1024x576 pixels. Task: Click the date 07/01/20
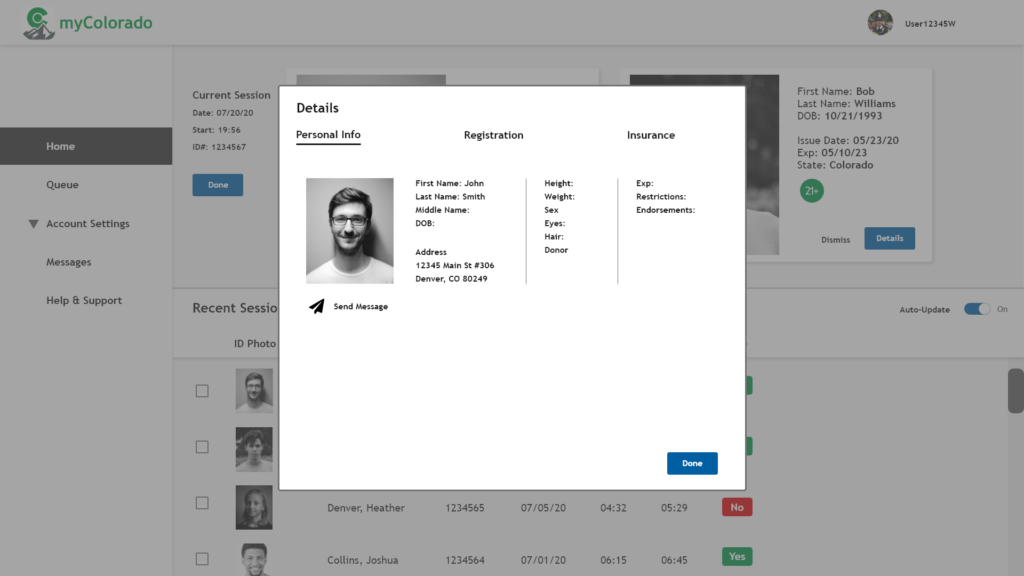click(x=543, y=560)
